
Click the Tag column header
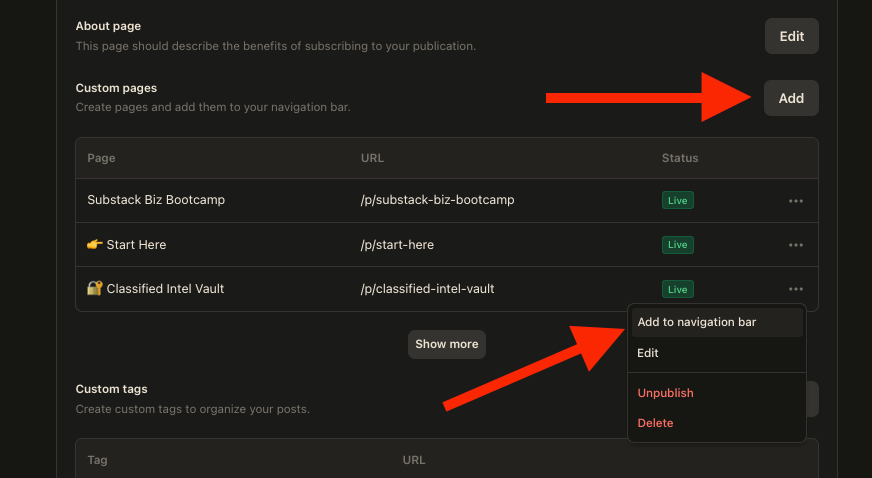coord(97,460)
